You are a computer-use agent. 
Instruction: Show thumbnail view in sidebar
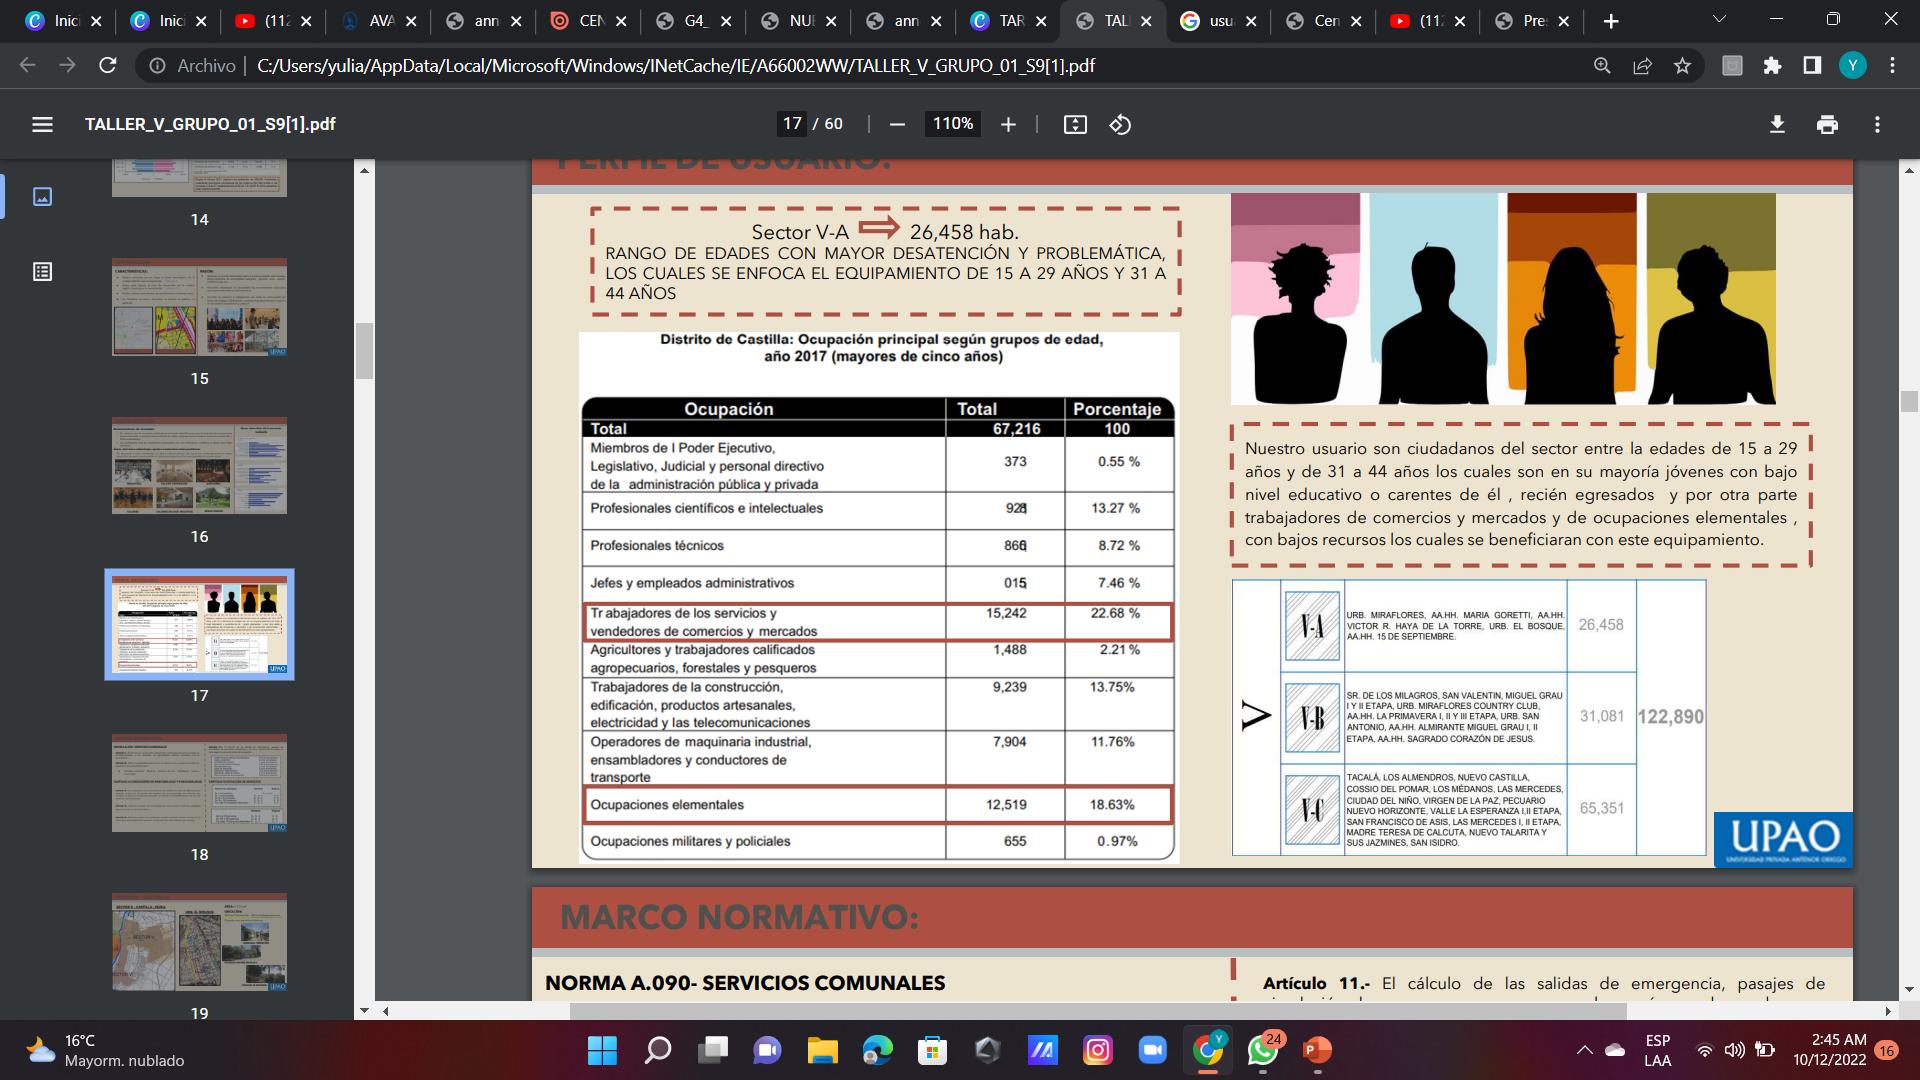click(x=42, y=196)
